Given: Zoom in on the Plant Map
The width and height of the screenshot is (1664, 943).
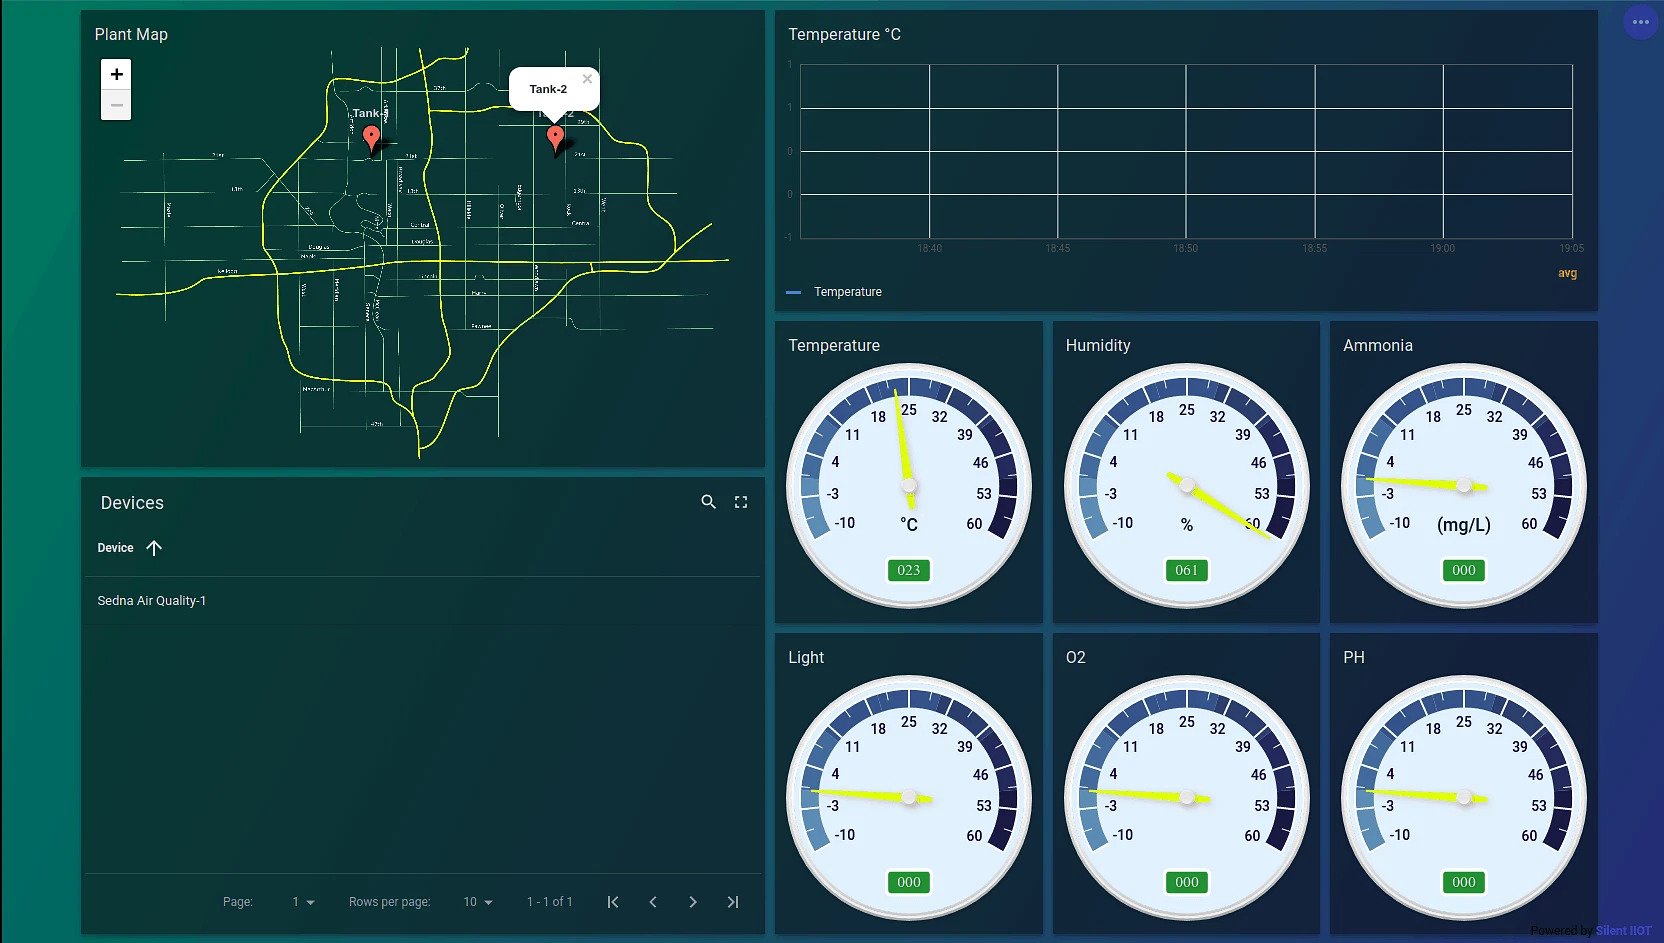Looking at the screenshot, I should click(x=116, y=73).
